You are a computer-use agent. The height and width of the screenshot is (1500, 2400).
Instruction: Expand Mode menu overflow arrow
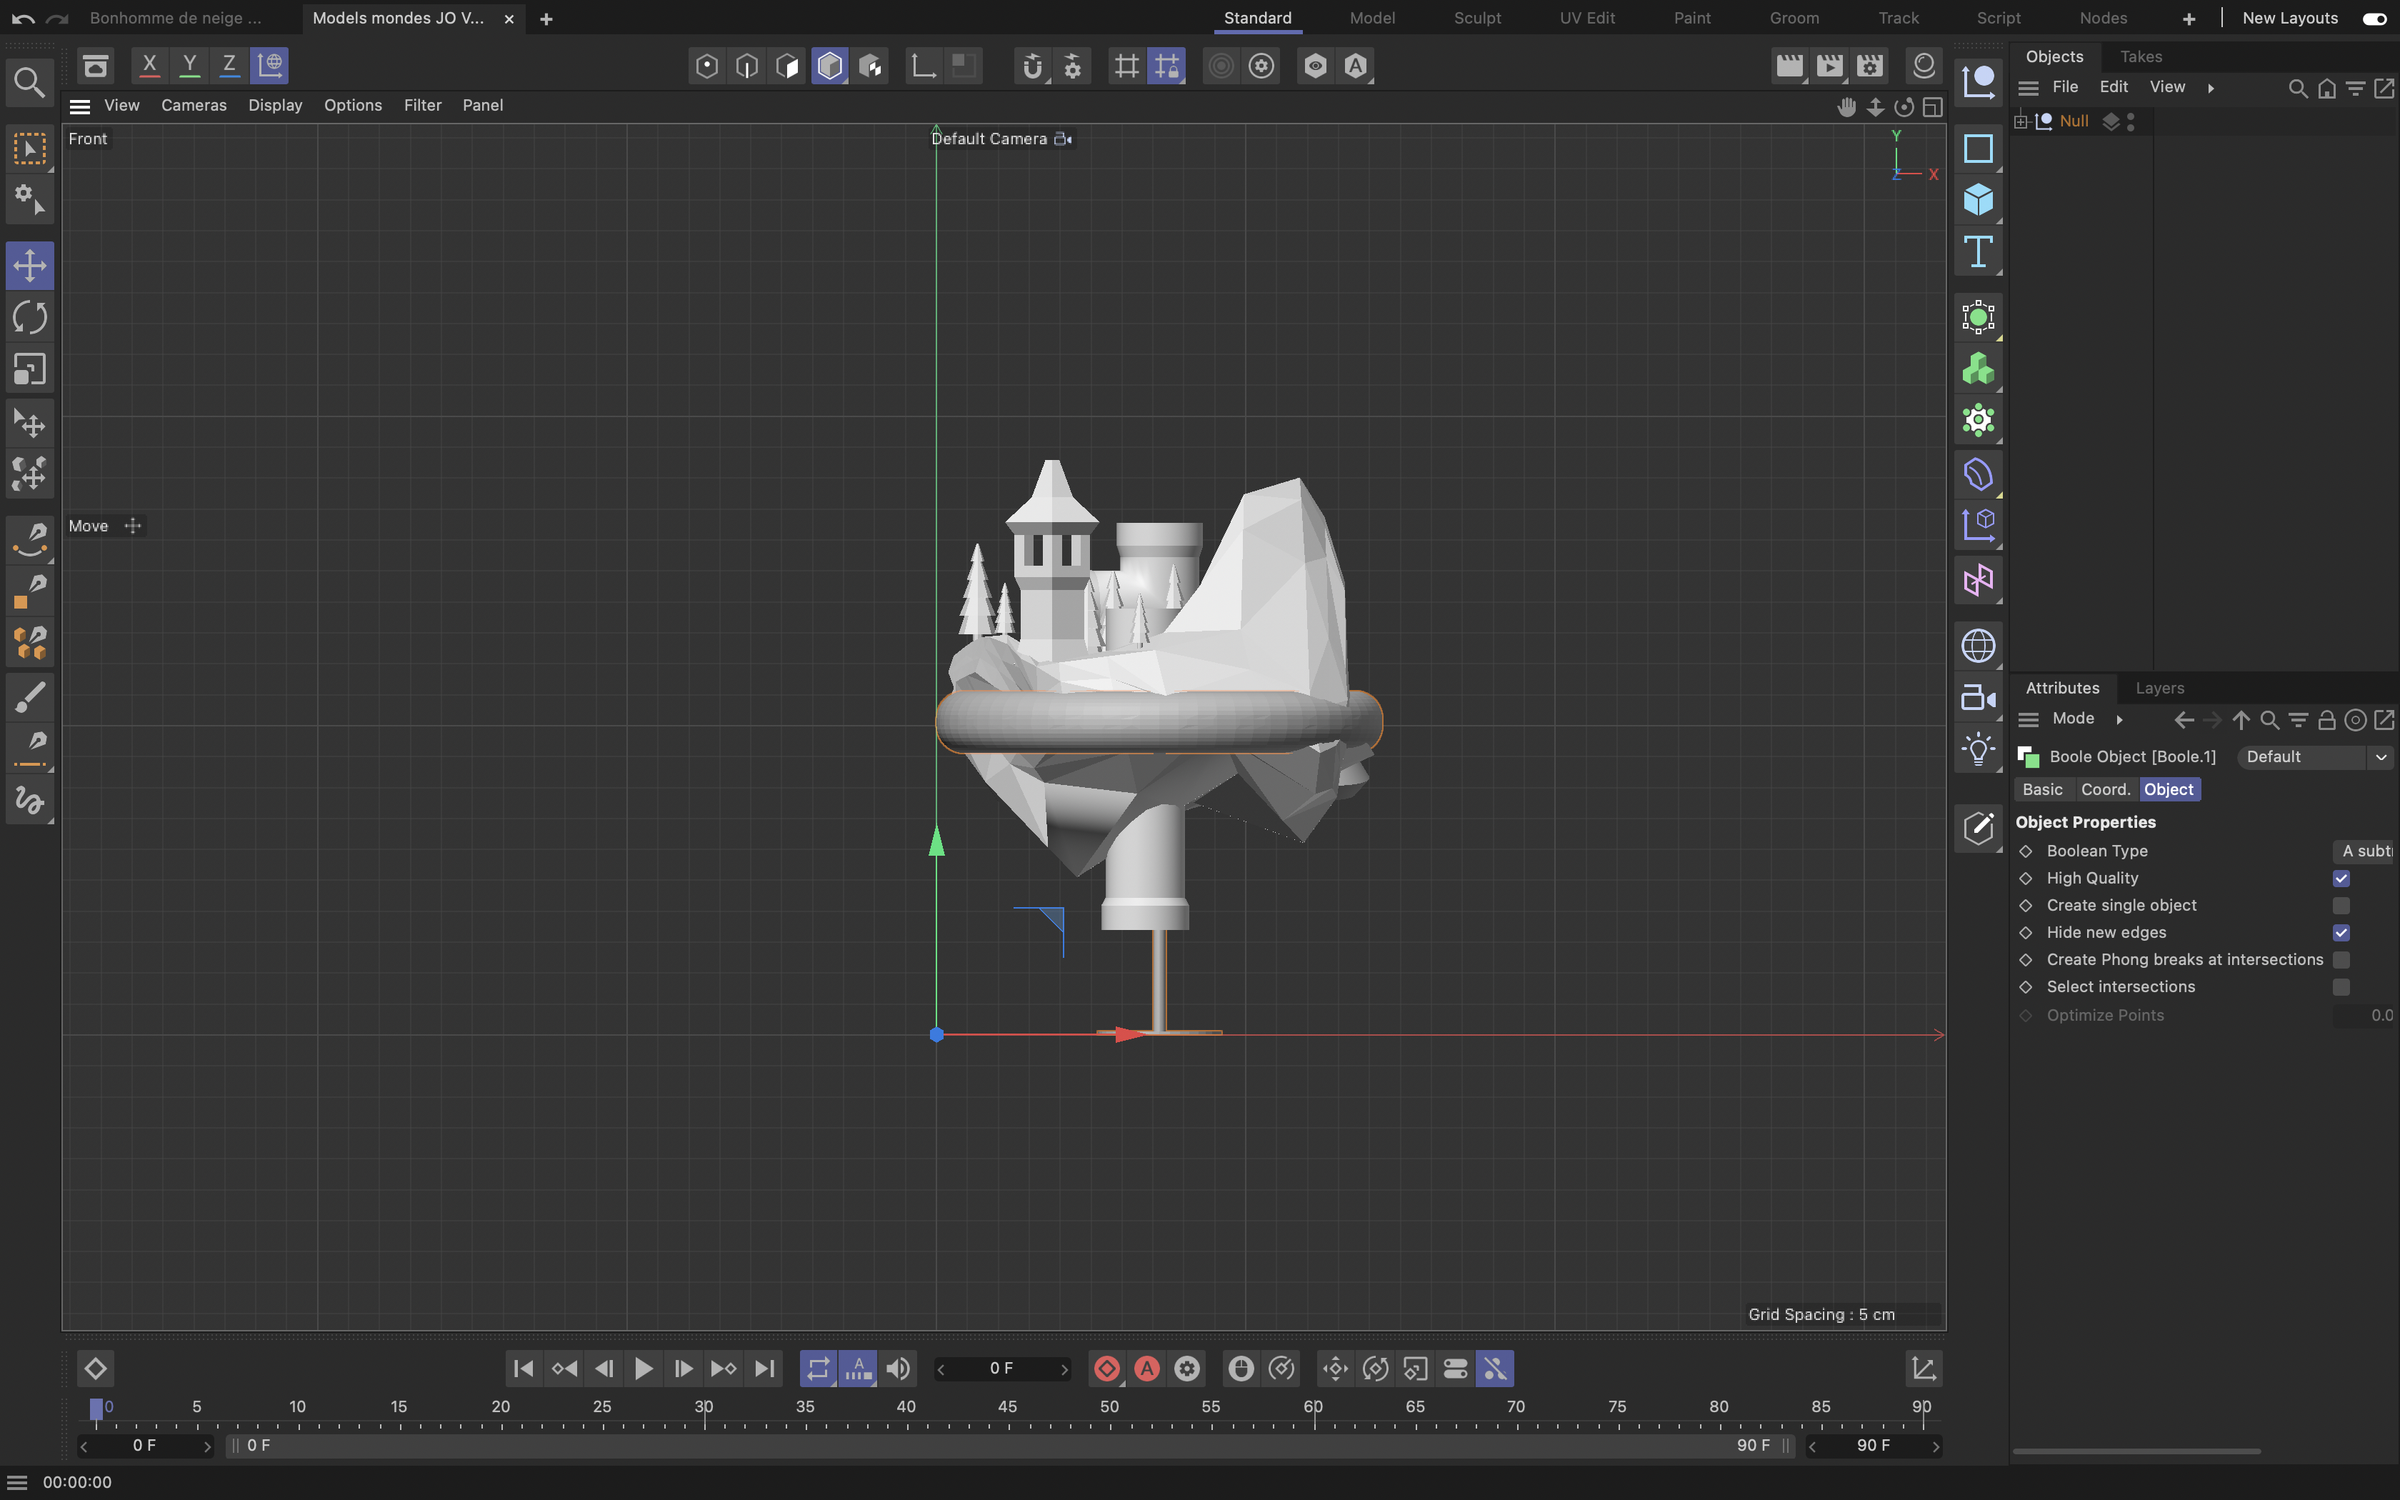coord(2119,719)
